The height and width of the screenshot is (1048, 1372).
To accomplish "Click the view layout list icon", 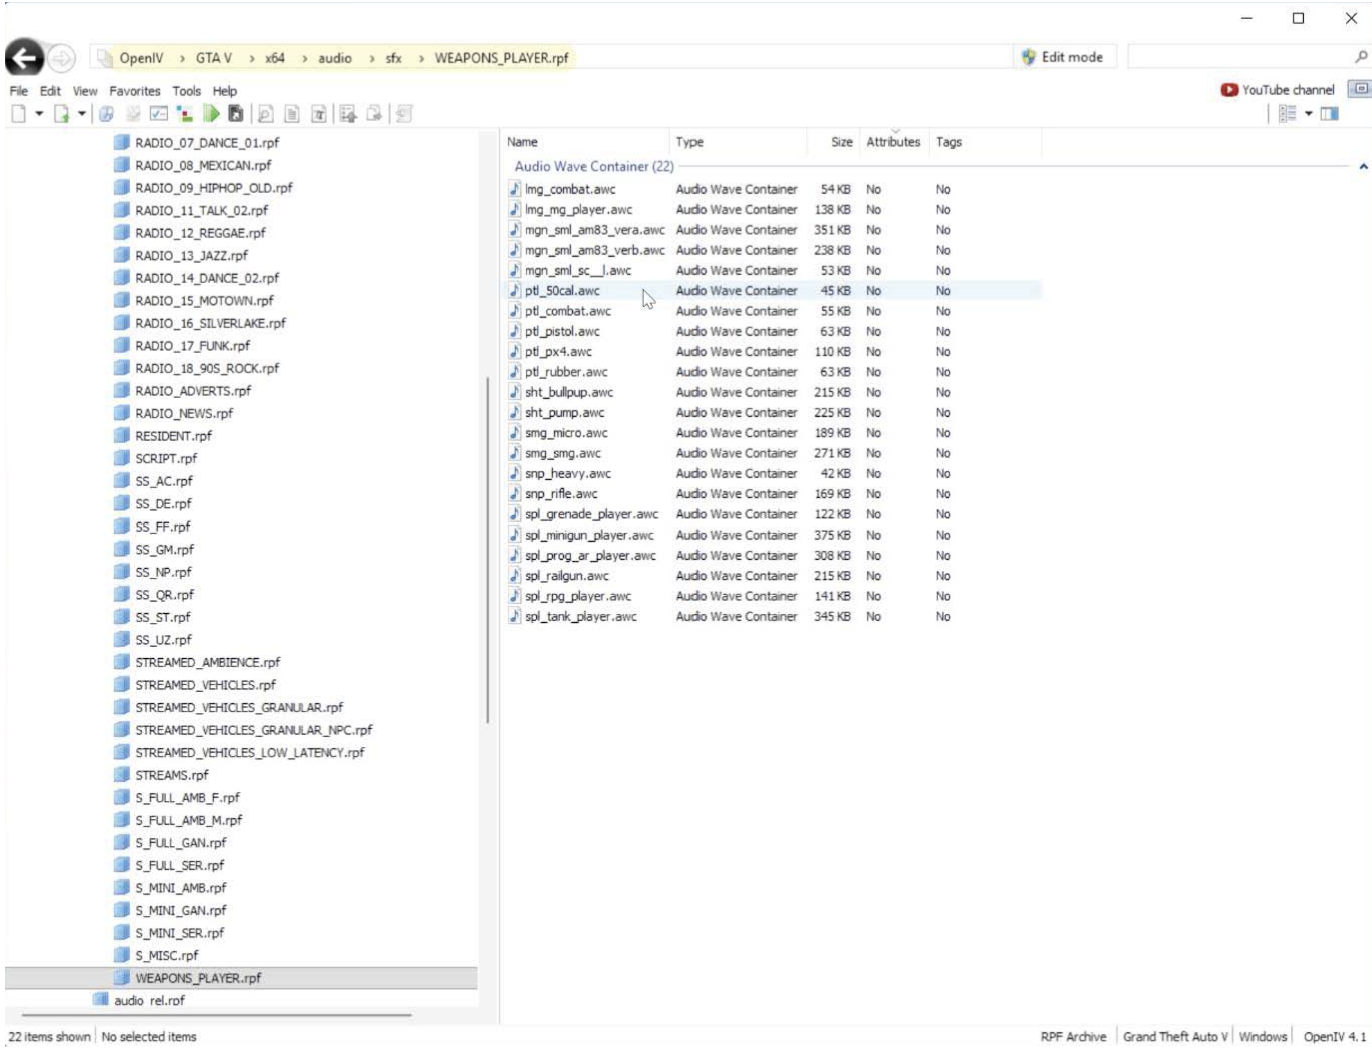I will pos(1288,114).
